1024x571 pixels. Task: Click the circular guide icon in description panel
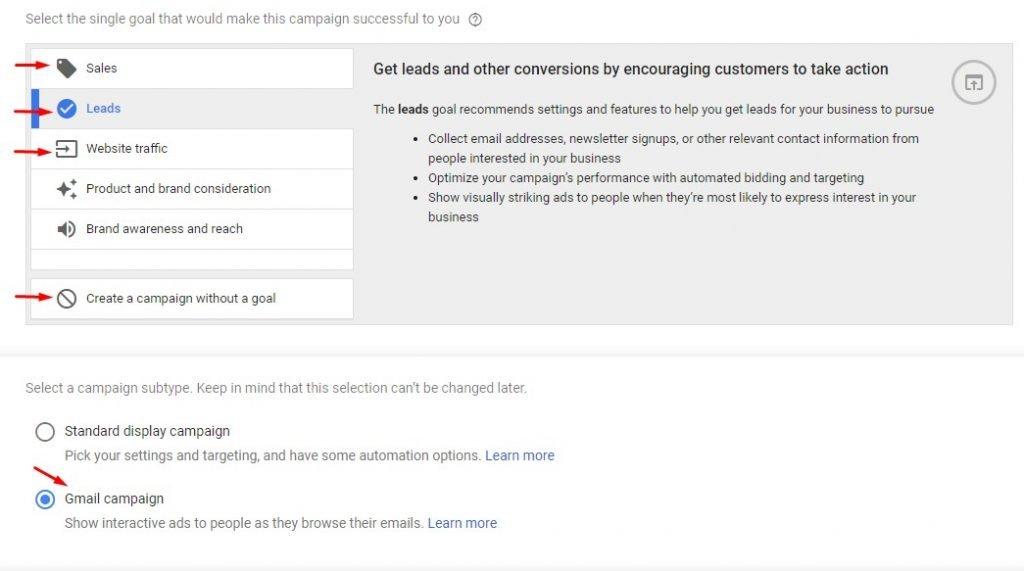[973, 82]
